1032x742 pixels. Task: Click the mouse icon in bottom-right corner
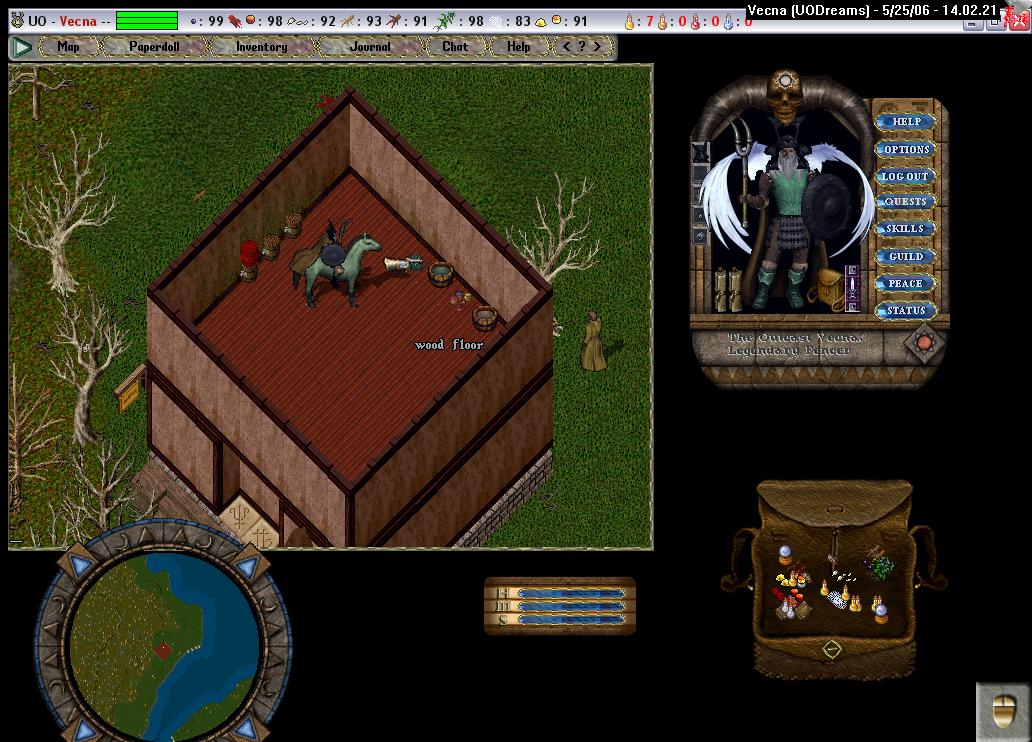pyautogui.click(x=1003, y=712)
